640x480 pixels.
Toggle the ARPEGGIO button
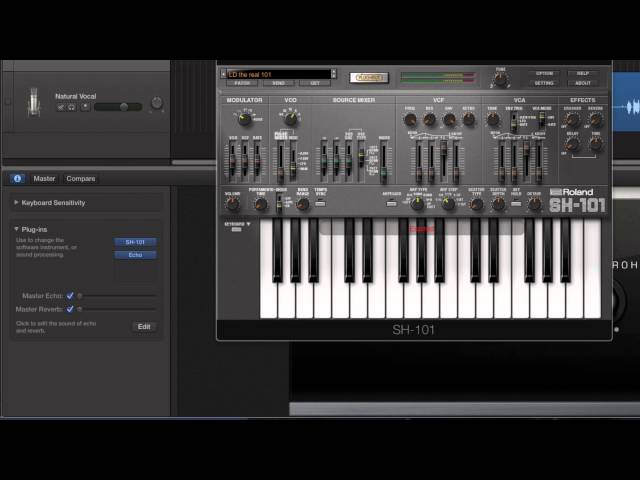tap(391, 203)
